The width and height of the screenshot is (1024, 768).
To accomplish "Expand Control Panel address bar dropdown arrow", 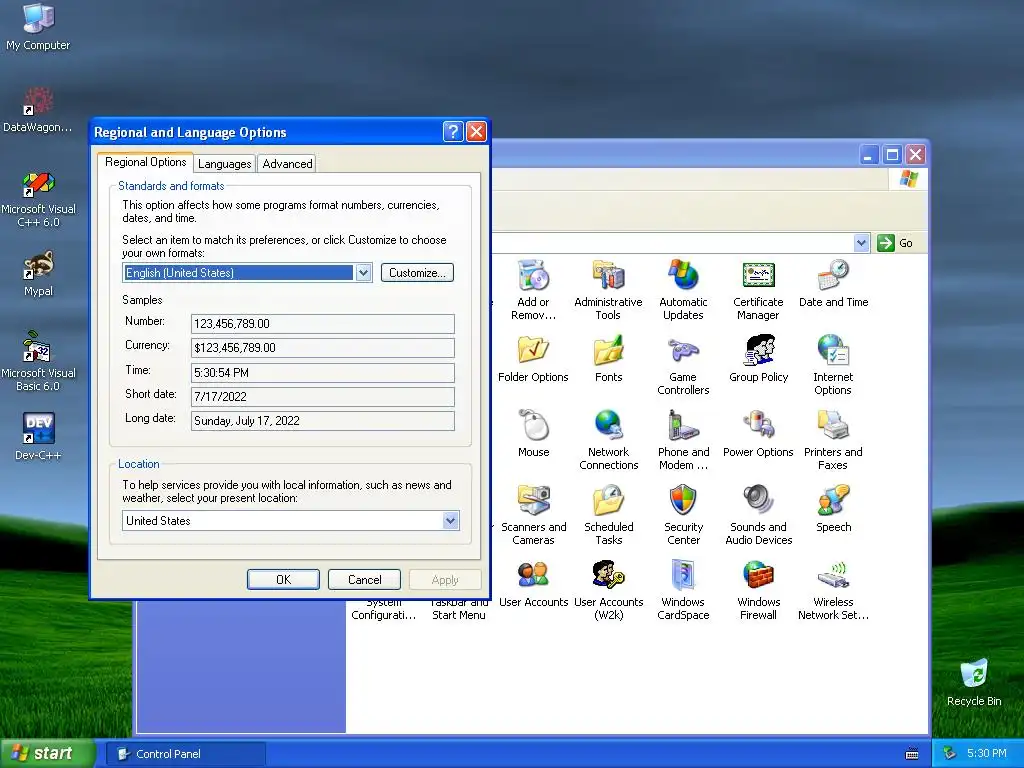I will click(x=861, y=243).
